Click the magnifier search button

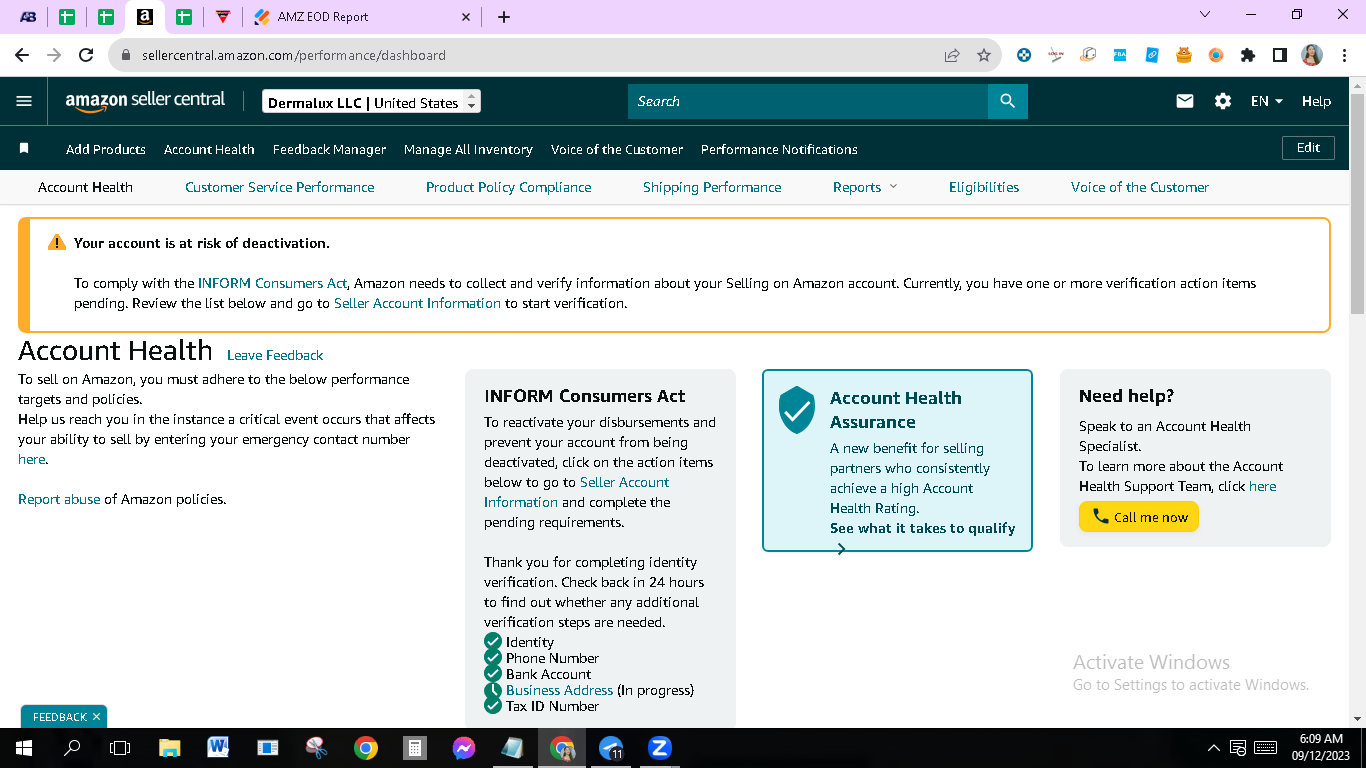(1007, 101)
